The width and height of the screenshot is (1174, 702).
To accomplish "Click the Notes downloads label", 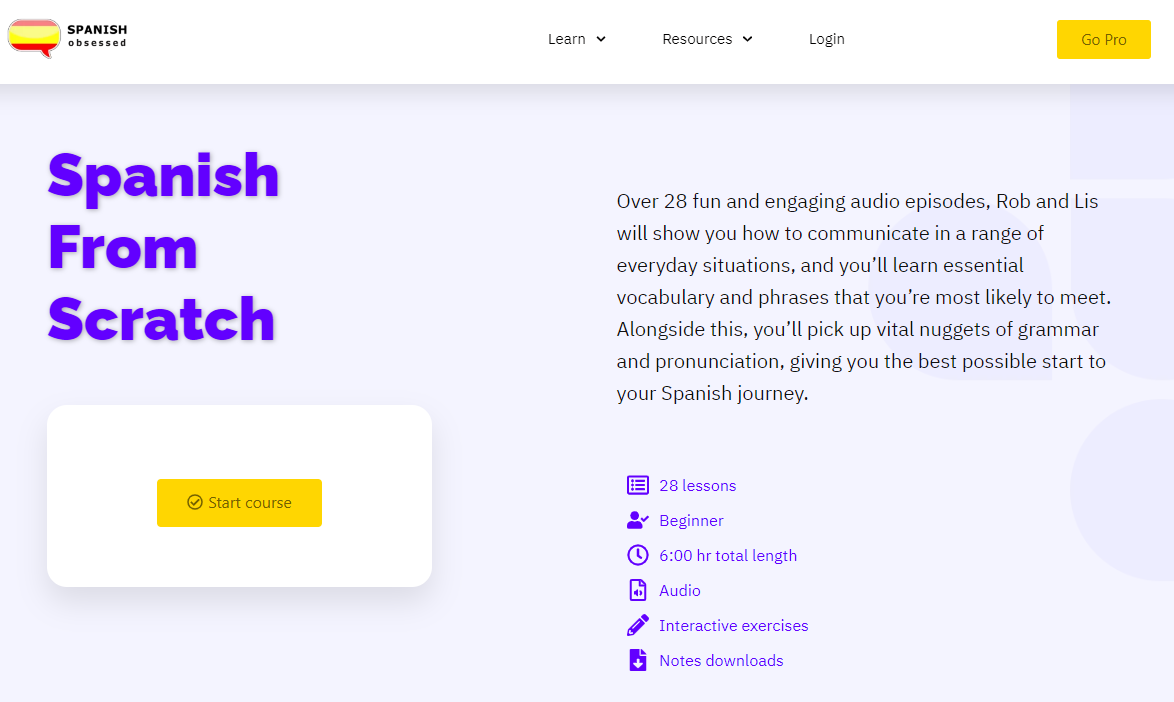I will [x=721, y=661].
